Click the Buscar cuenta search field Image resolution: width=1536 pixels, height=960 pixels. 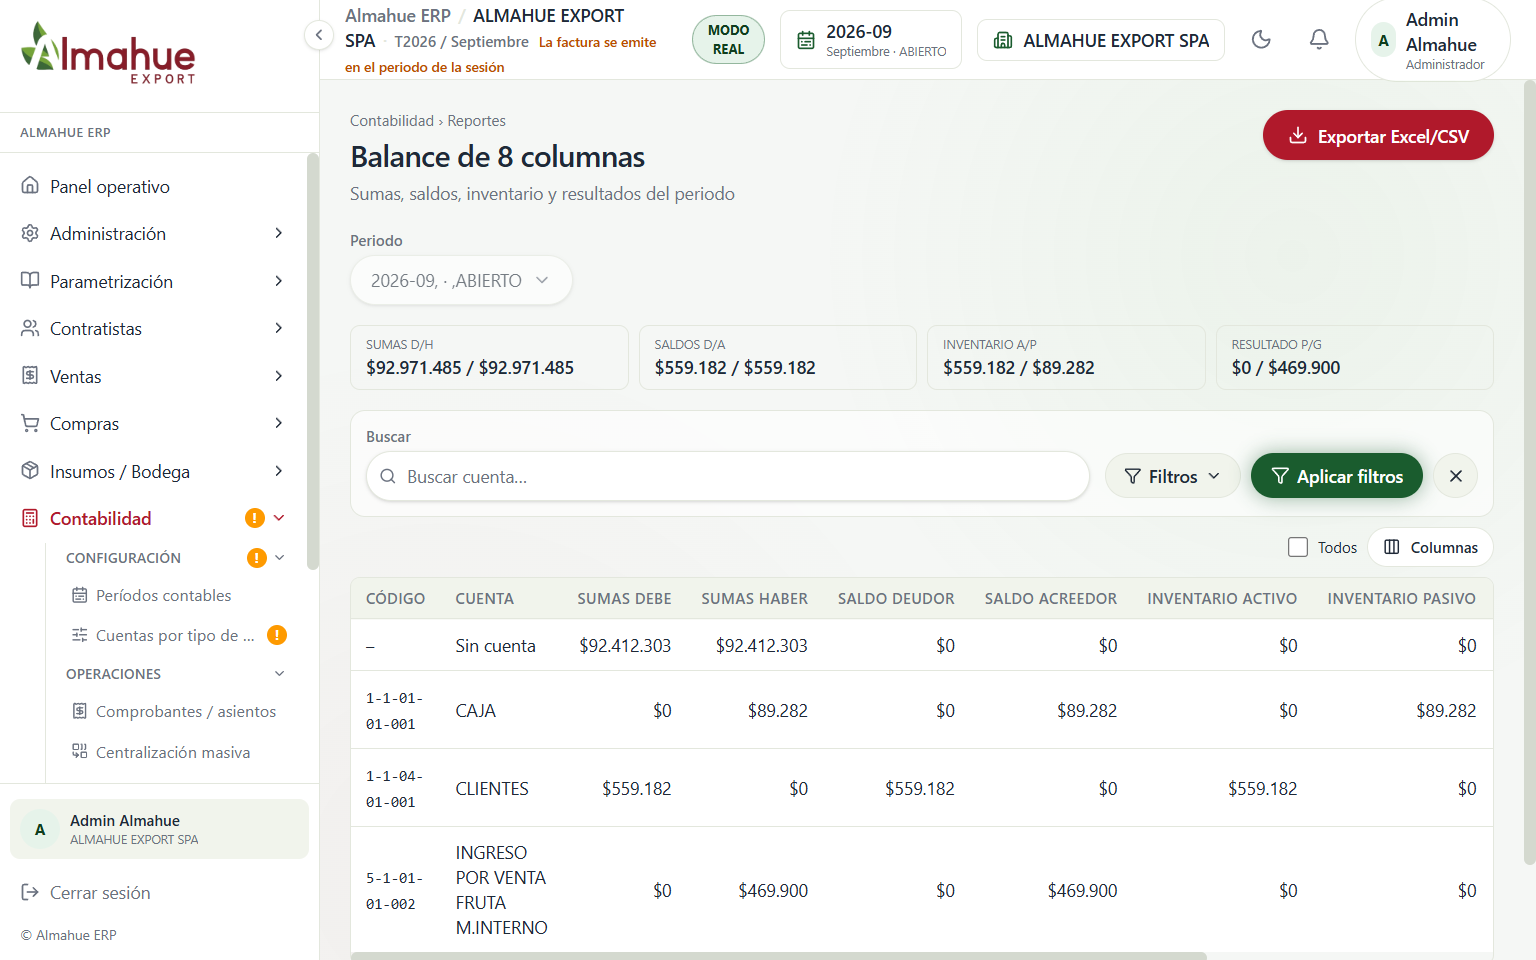[x=728, y=477]
